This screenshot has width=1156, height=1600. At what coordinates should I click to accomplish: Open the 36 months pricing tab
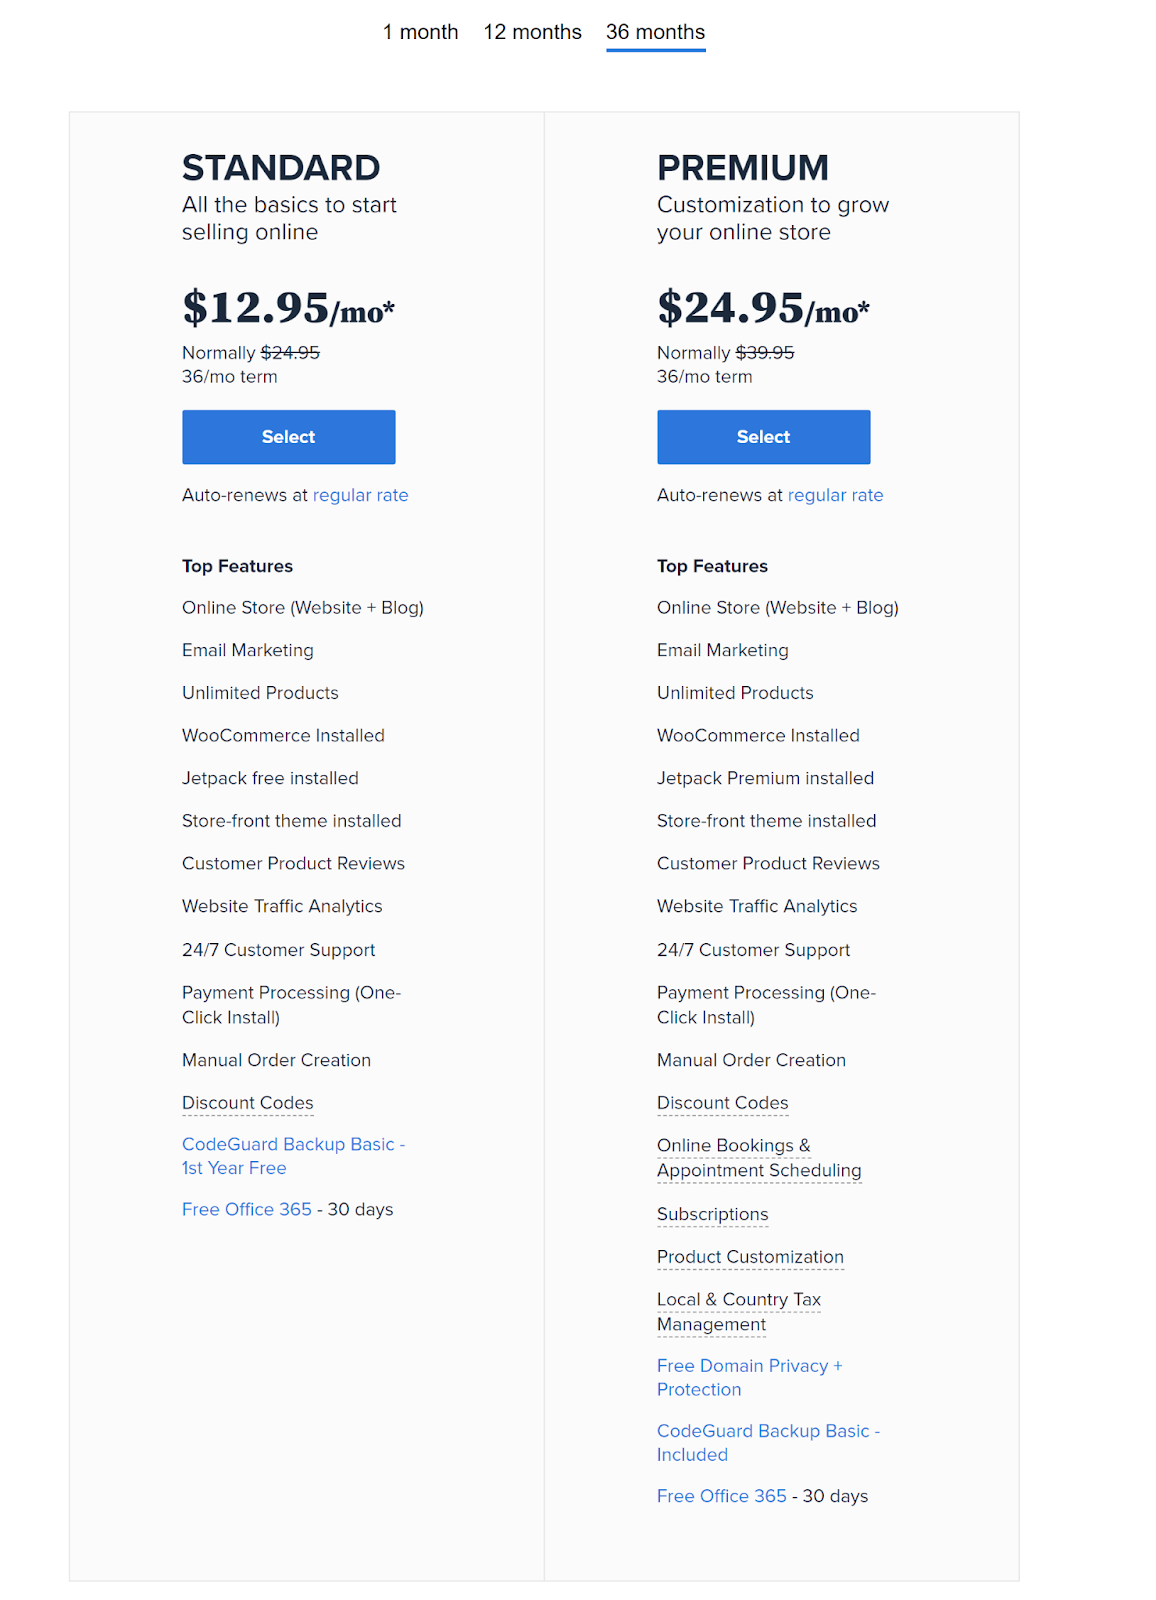(655, 32)
